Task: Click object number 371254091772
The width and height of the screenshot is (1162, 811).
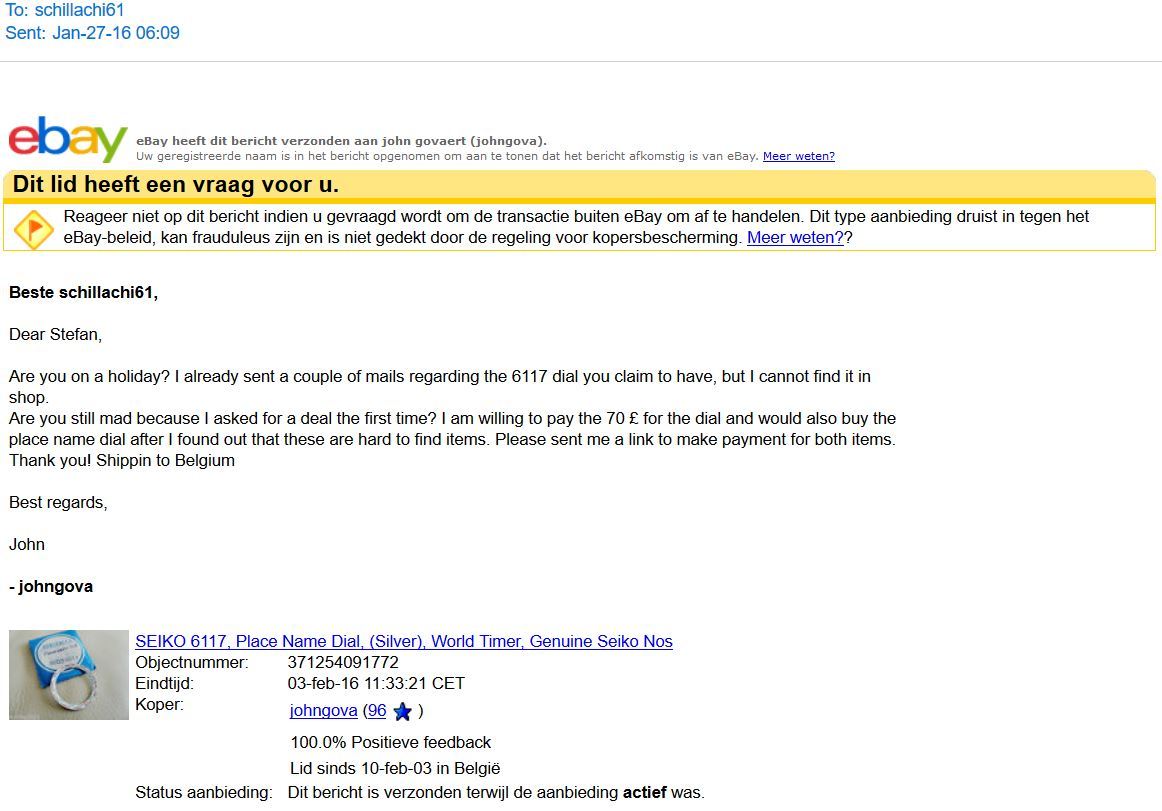Action: pyautogui.click(x=343, y=663)
